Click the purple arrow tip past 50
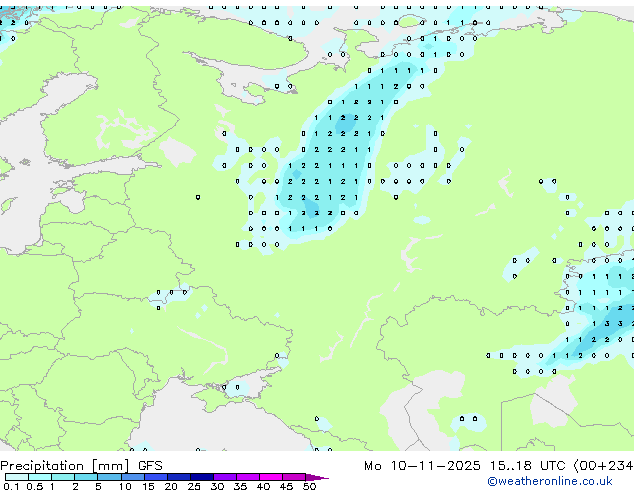 click(x=317, y=477)
